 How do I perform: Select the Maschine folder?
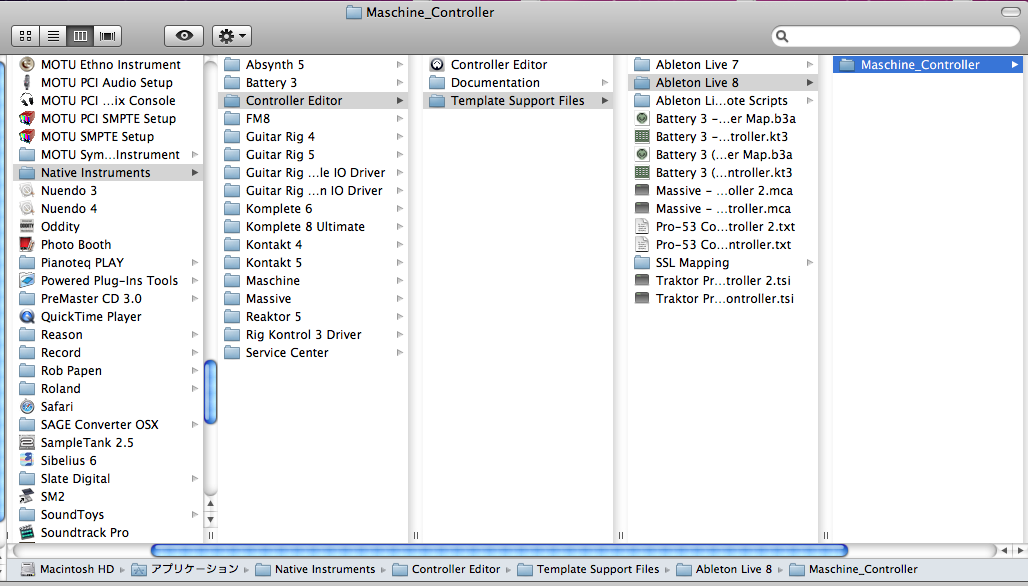(313, 281)
